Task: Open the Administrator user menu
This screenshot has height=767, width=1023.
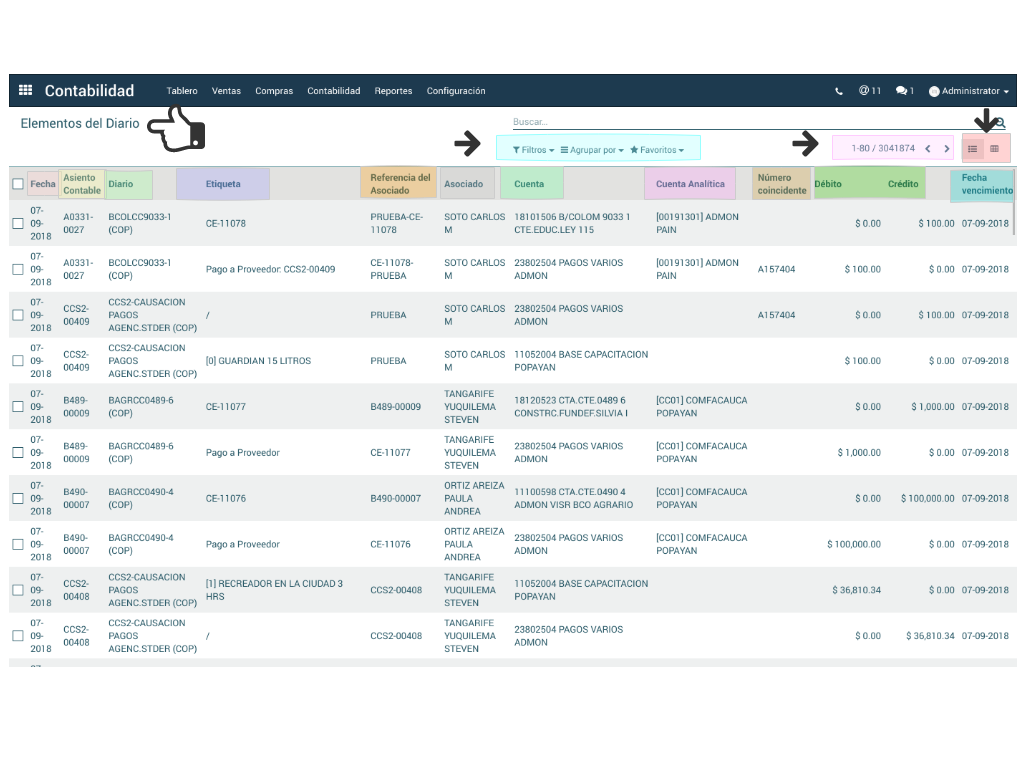Action: (968, 91)
